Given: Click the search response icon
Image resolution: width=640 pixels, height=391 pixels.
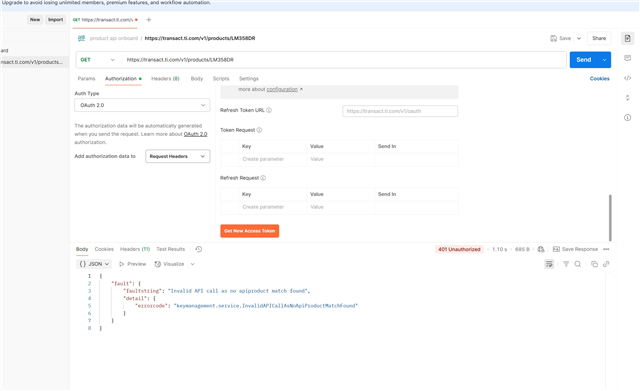Looking at the screenshot, I should (x=578, y=264).
